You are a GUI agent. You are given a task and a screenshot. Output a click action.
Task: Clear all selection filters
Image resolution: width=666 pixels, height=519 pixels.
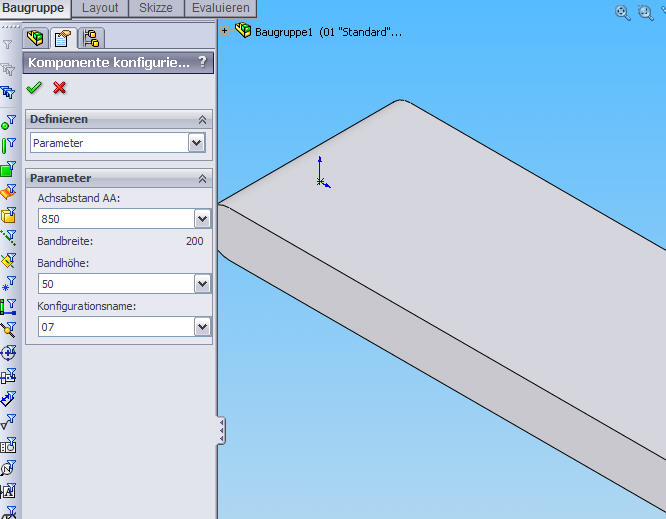8,69
